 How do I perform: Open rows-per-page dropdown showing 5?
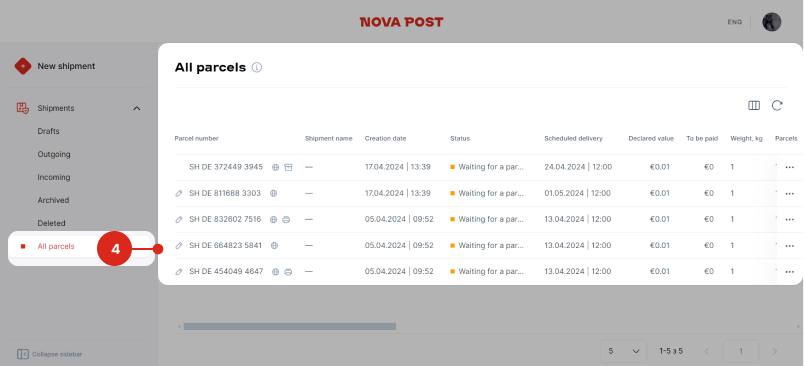click(624, 351)
